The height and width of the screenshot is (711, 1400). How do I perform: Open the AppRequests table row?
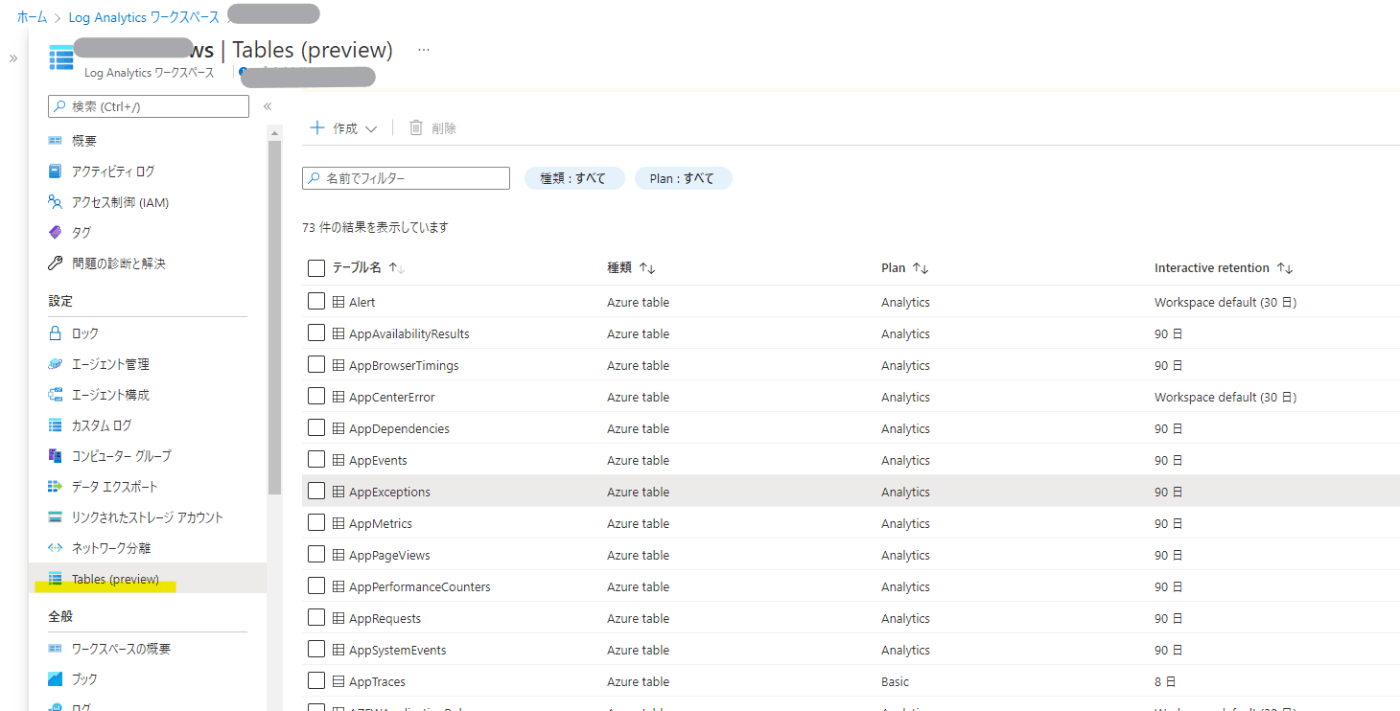click(x=851, y=618)
